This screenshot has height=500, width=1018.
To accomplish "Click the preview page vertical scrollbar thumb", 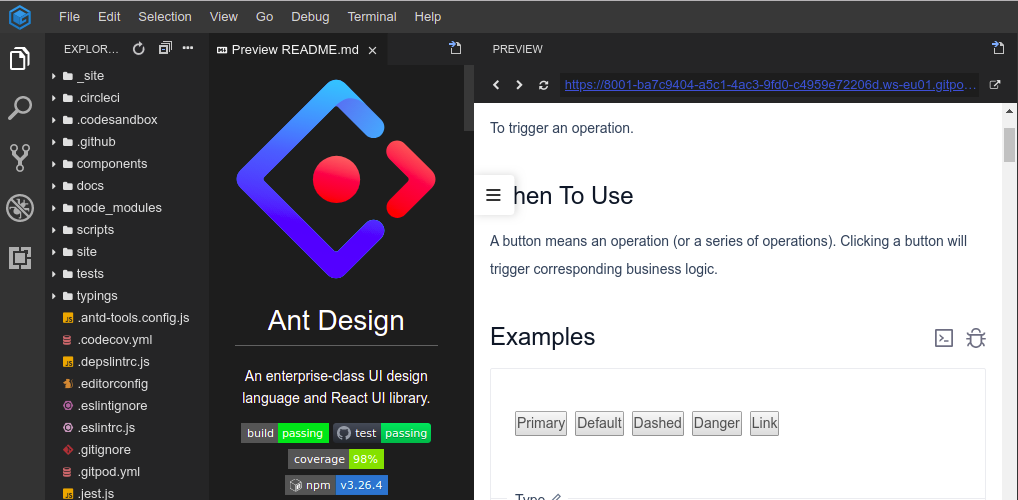I will (1009, 144).
